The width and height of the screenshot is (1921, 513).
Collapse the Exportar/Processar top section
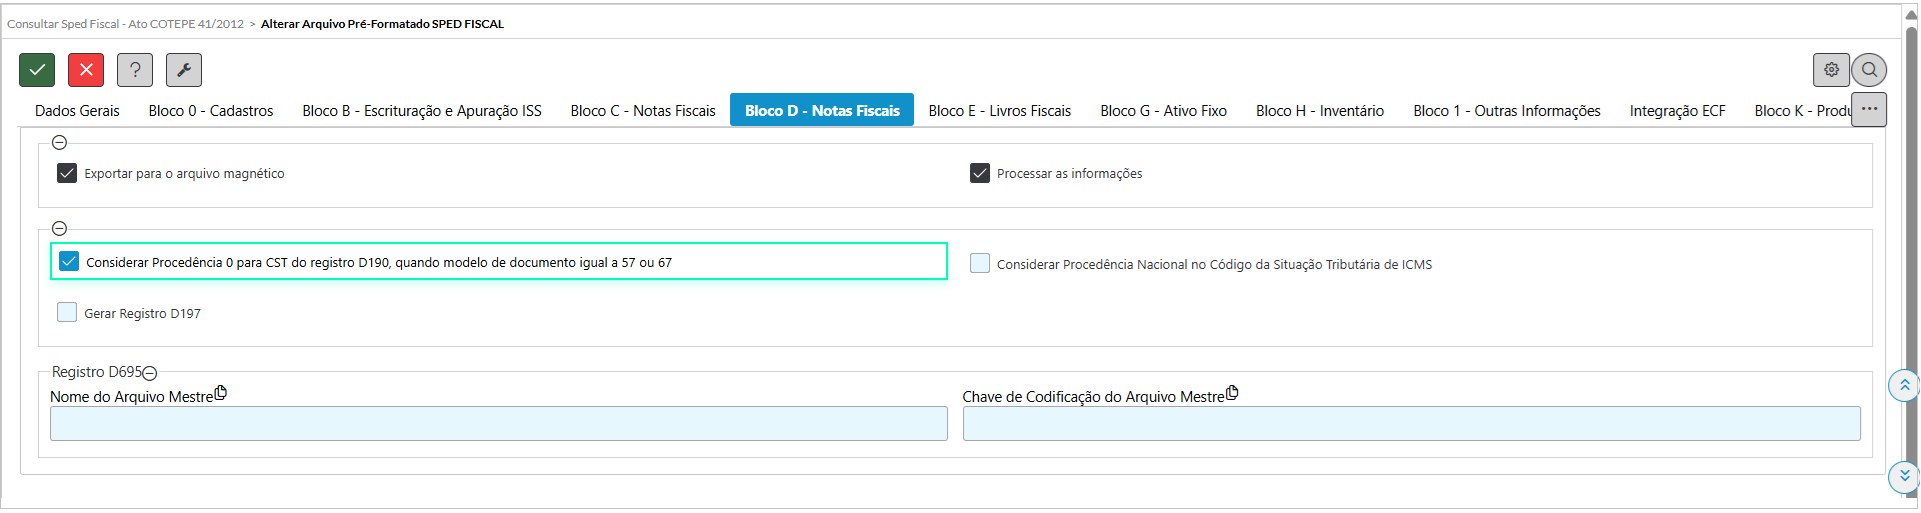(59, 143)
